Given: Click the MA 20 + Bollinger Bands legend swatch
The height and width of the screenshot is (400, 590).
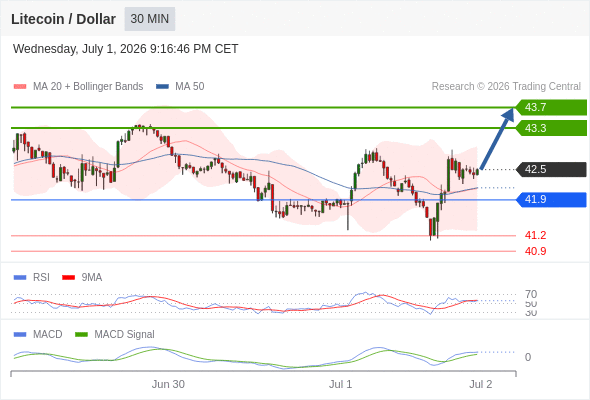Looking at the screenshot, I should pyautogui.click(x=20, y=87).
